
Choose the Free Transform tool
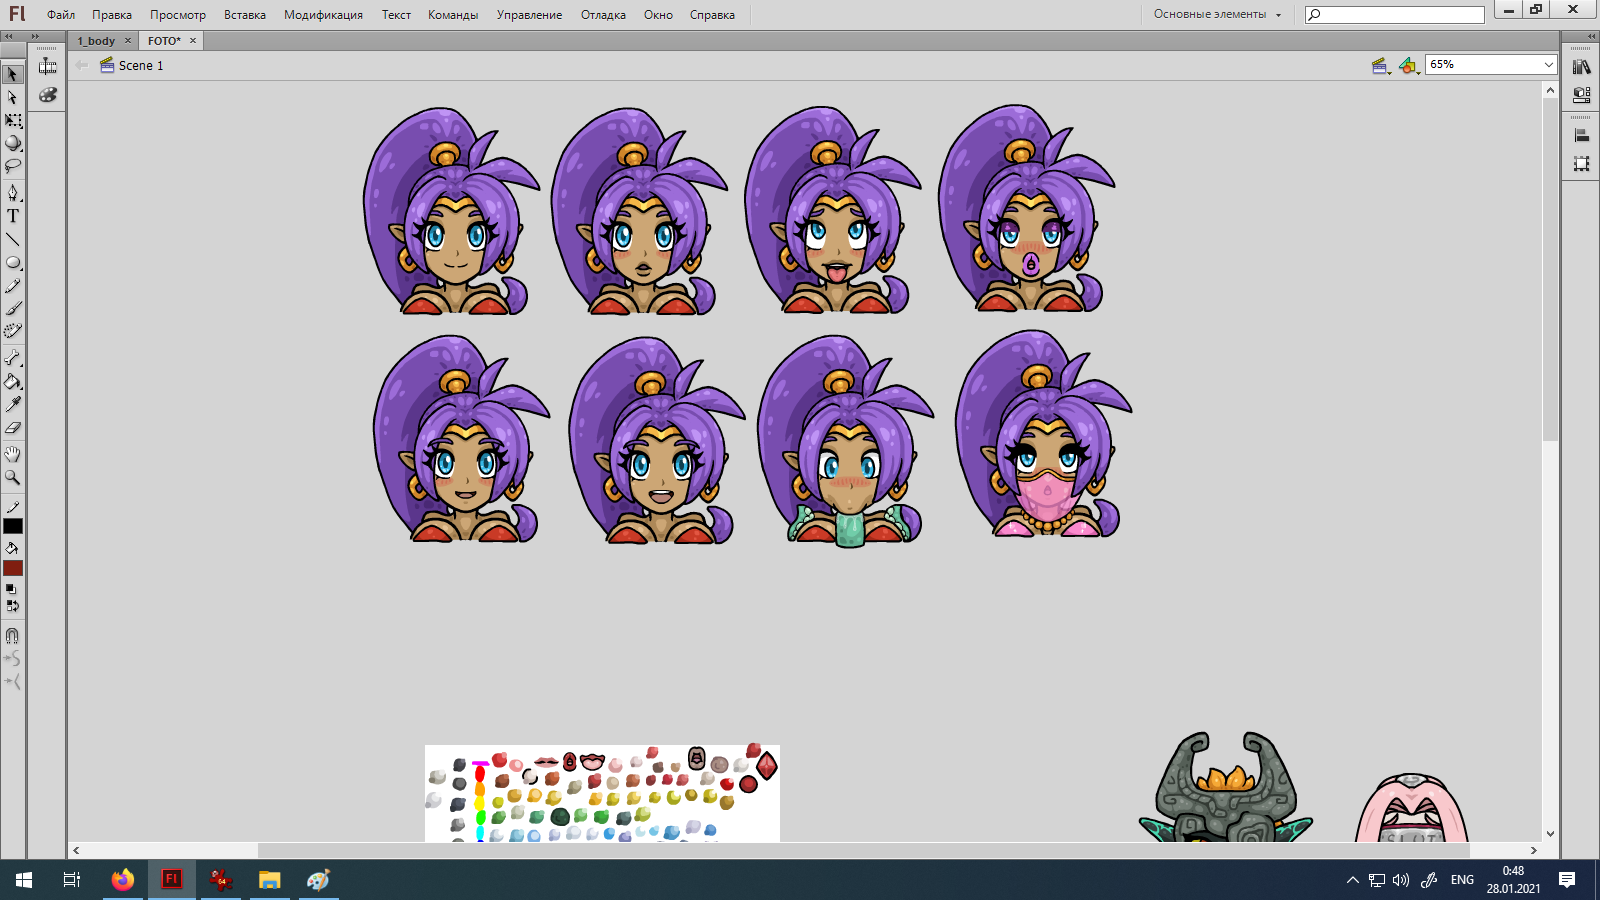click(13, 120)
